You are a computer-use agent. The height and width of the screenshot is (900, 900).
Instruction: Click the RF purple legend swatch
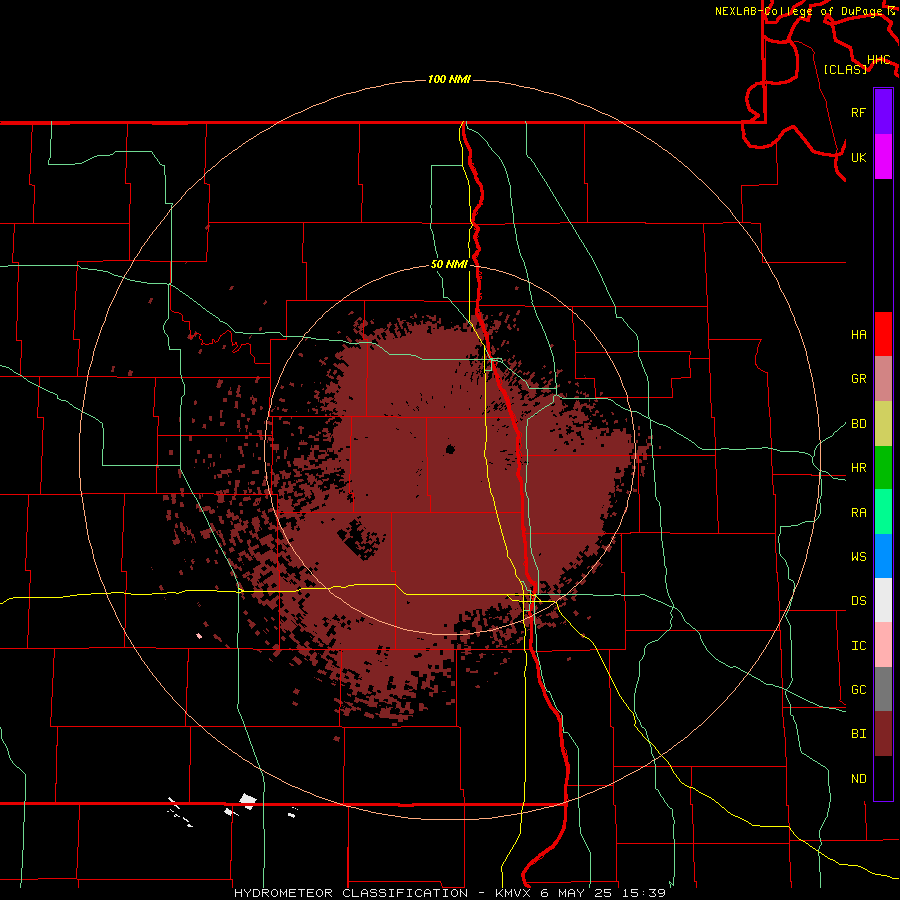pyautogui.click(x=883, y=112)
